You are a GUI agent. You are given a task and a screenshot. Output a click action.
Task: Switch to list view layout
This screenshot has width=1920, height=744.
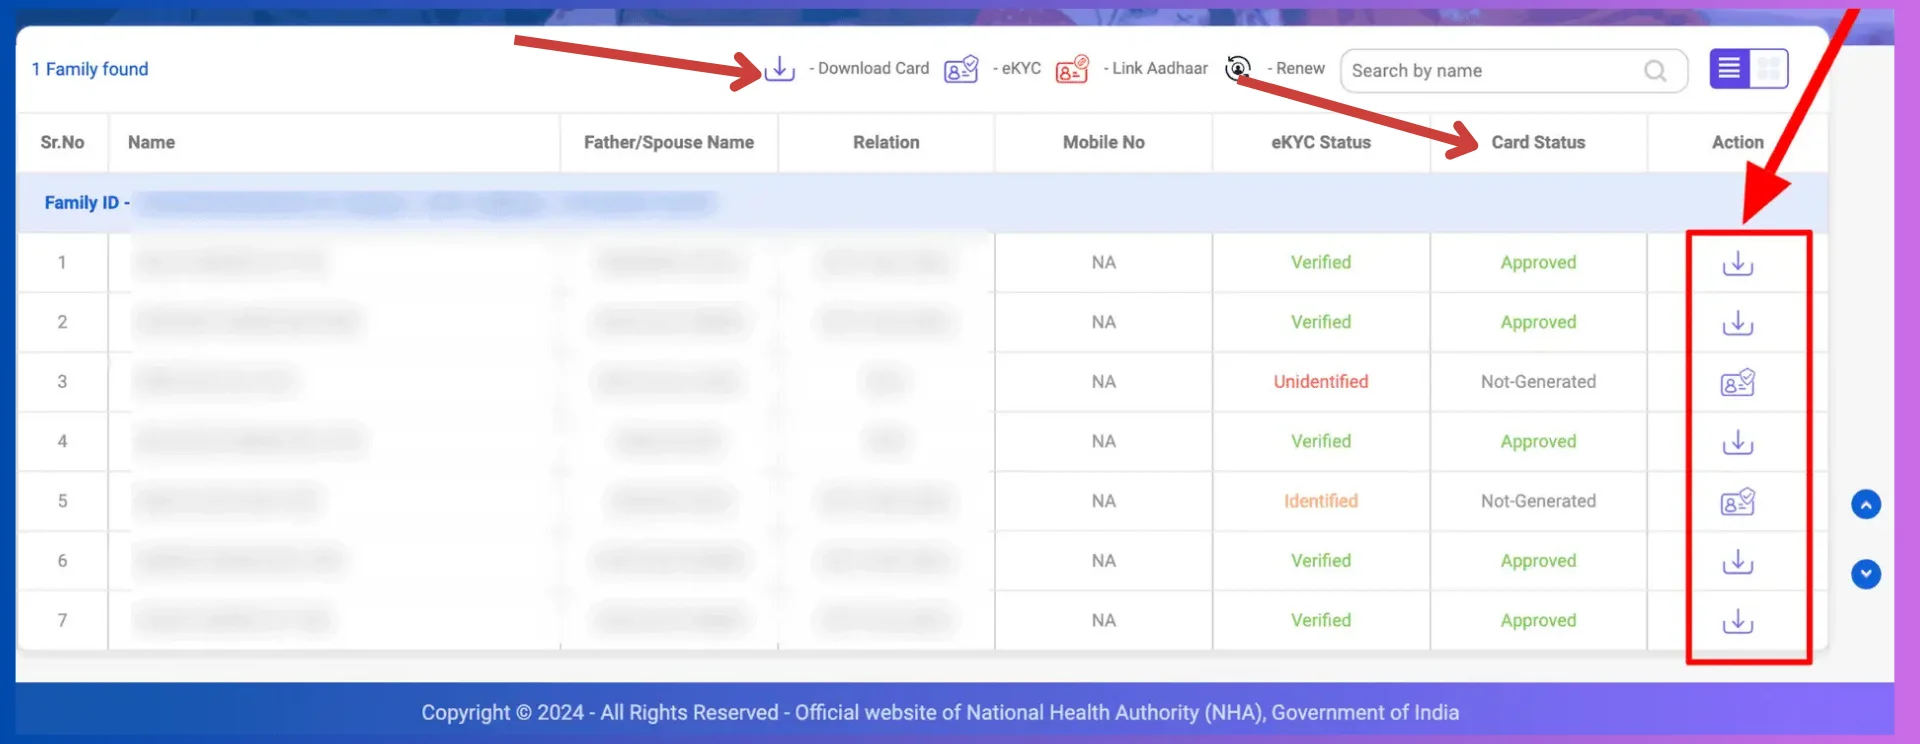pyautogui.click(x=1729, y=69)
